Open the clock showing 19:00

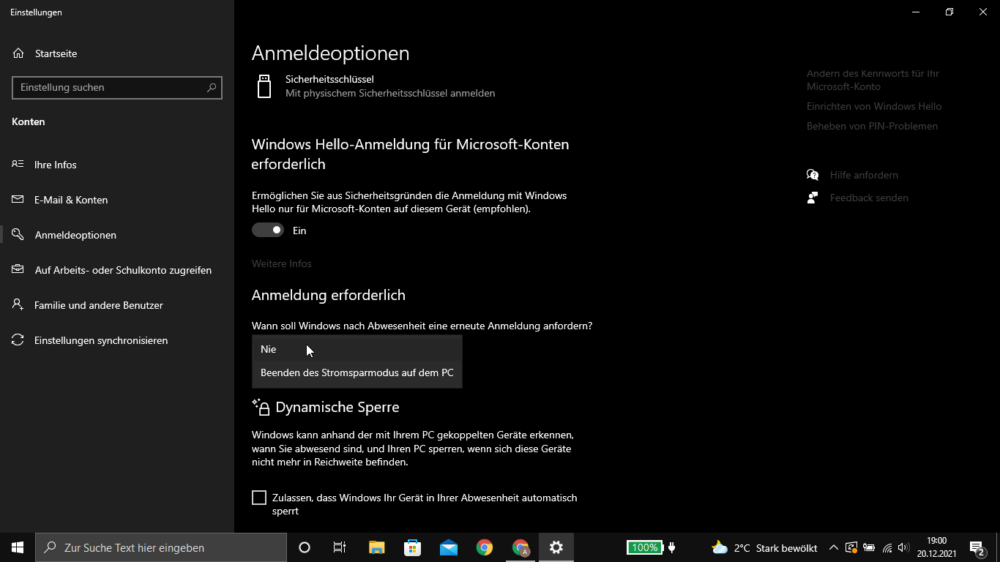pyautogui.click(x=936, y=547)
